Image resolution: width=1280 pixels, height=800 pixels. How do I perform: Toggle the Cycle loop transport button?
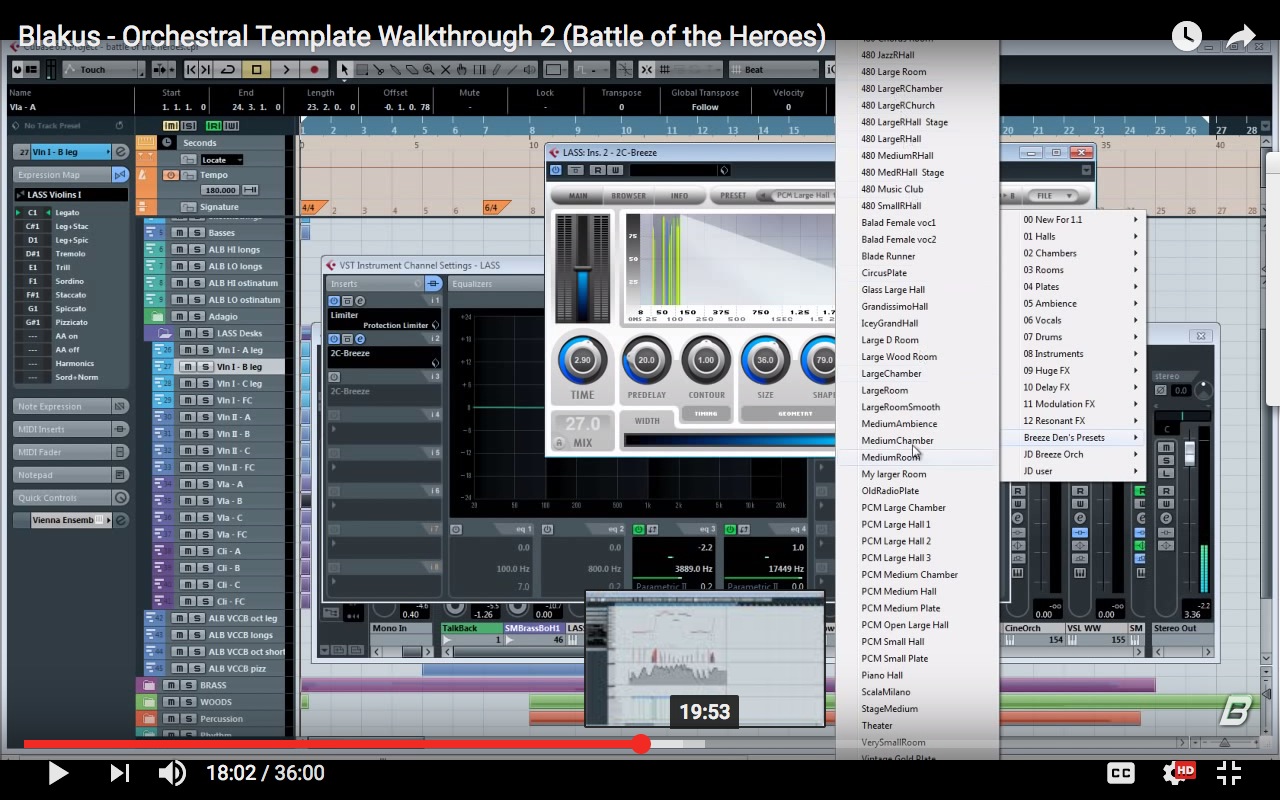[x=228, y=69]
